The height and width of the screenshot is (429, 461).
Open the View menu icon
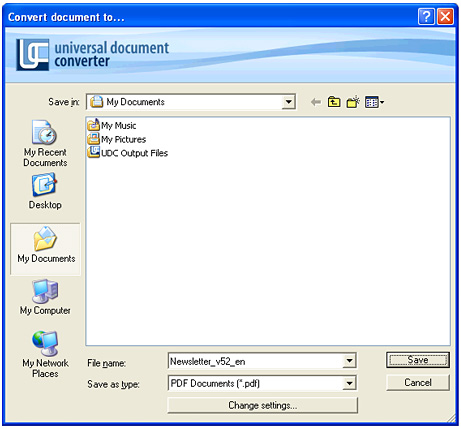tap(374, 102)
